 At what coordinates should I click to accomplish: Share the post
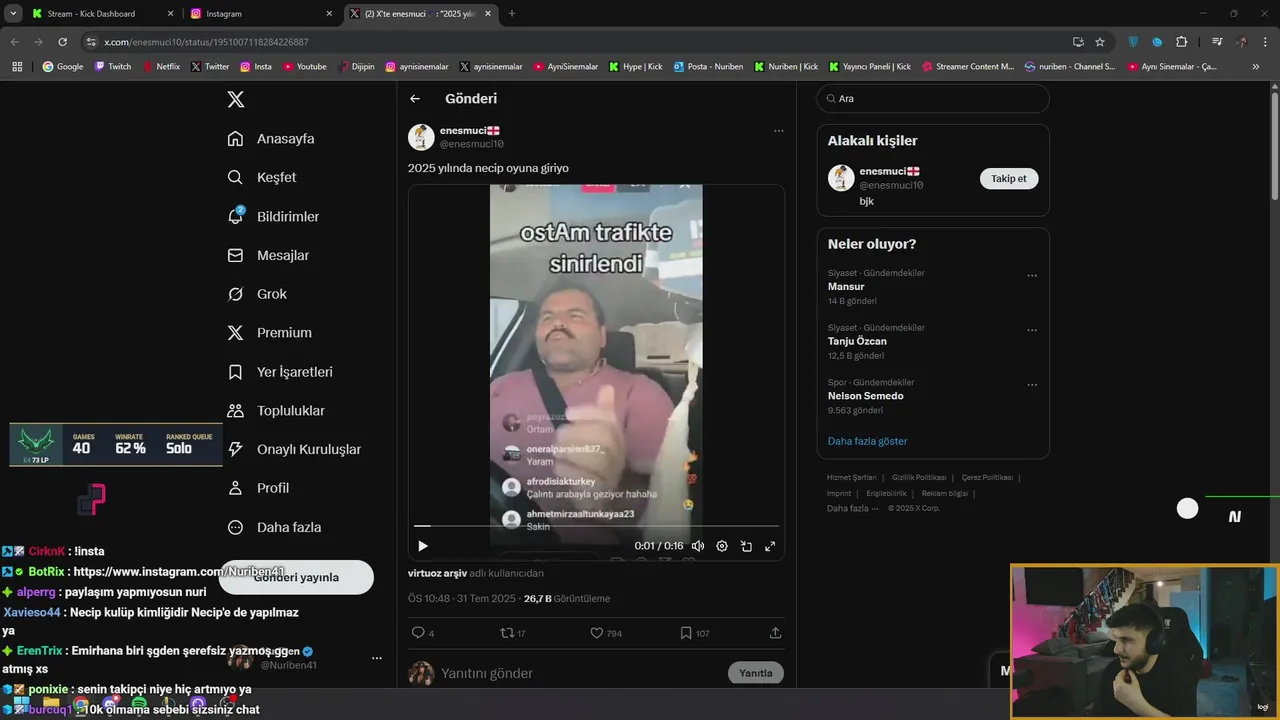pos(775,633)
